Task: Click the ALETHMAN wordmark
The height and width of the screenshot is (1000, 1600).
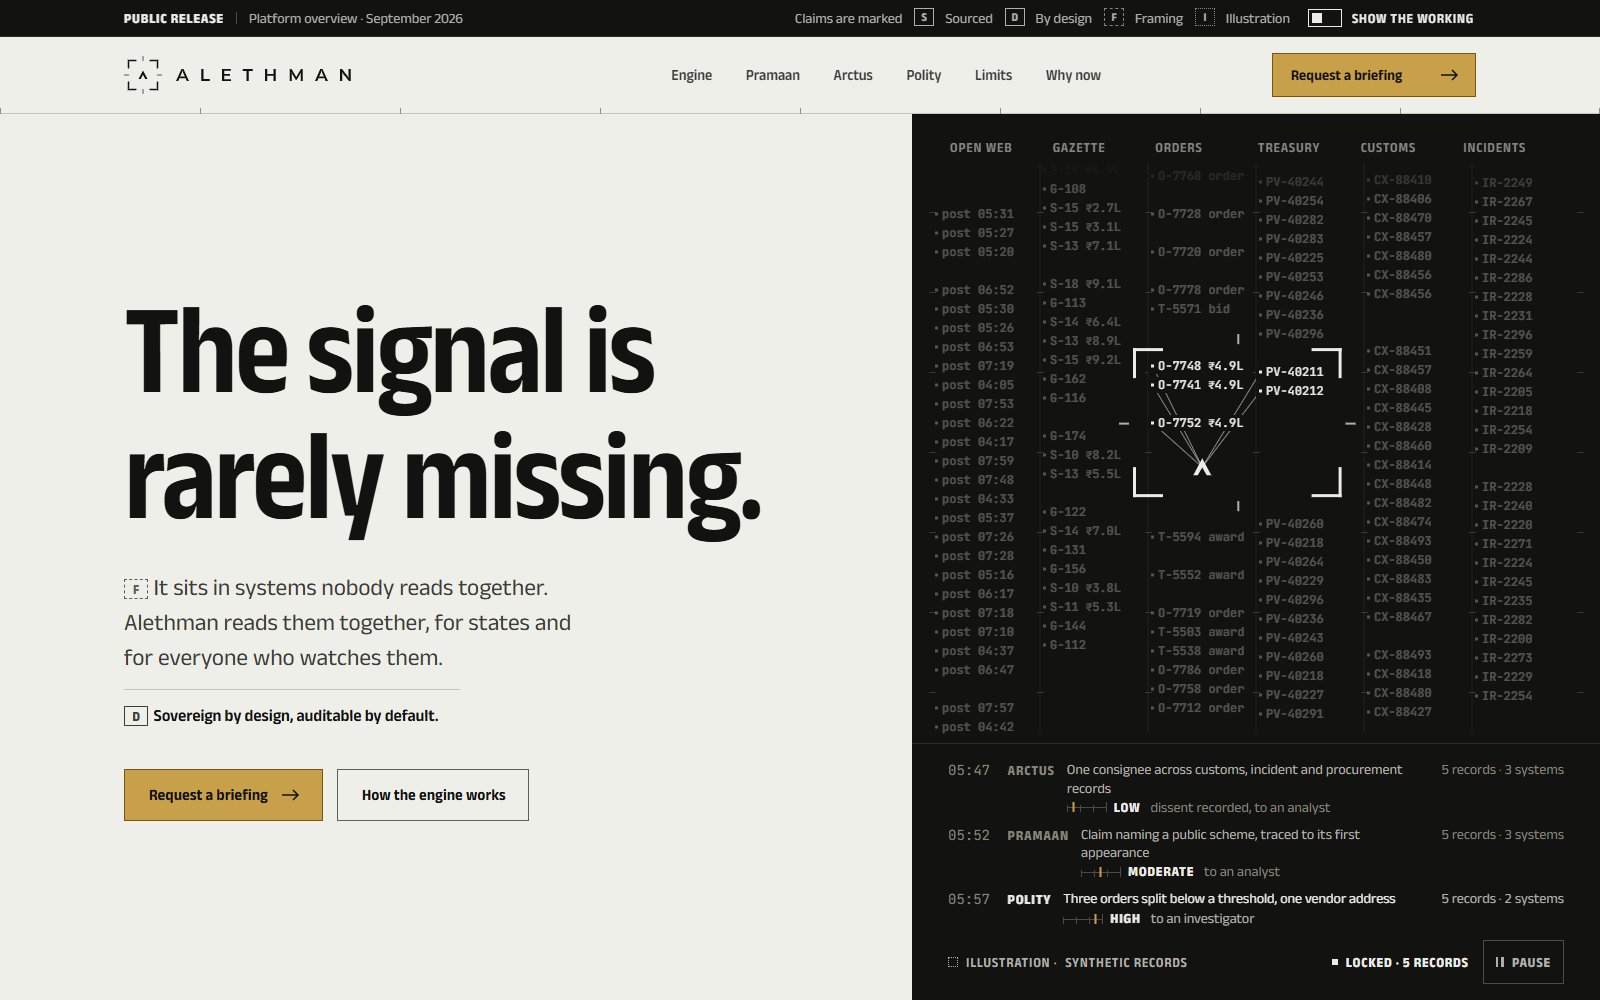Action: 264,75
